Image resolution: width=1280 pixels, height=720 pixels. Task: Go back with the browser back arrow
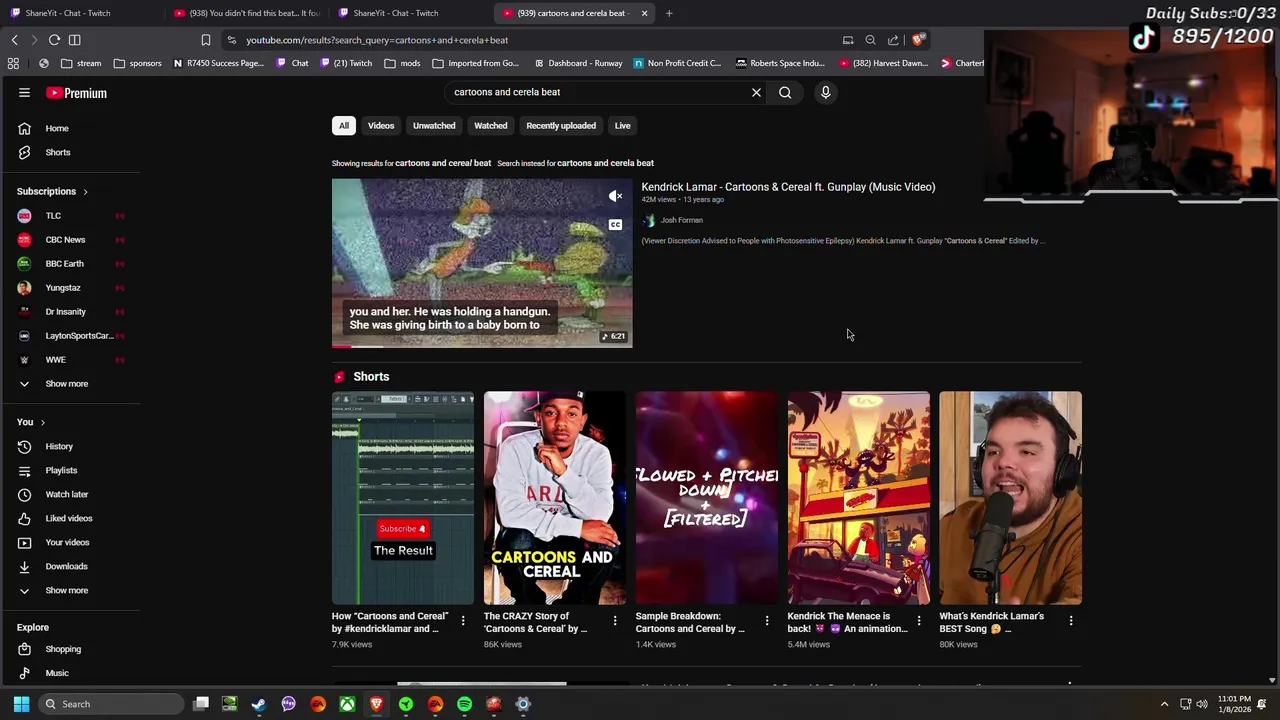[x=15, y=40]
